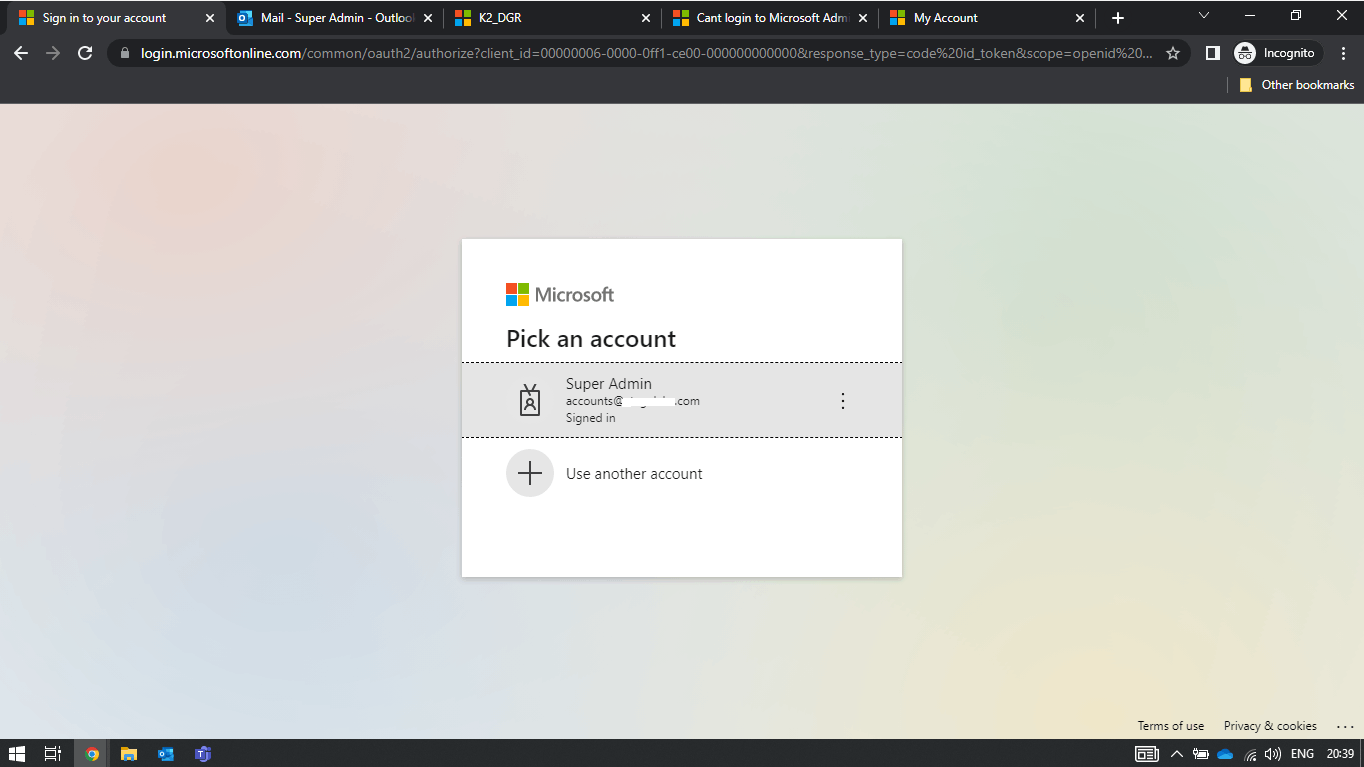Click the Chrome taskbar icon
1364x767 pixels.
point(92,753)
